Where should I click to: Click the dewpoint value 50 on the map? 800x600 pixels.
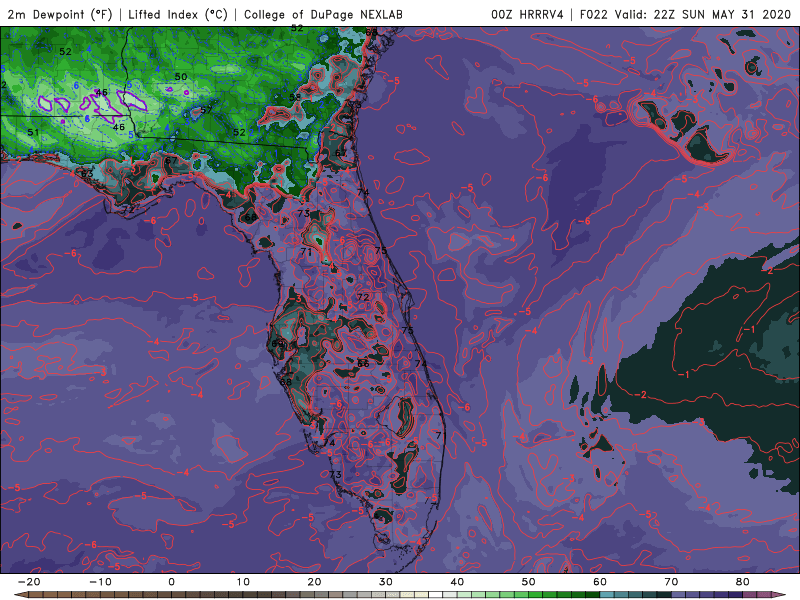181,77
